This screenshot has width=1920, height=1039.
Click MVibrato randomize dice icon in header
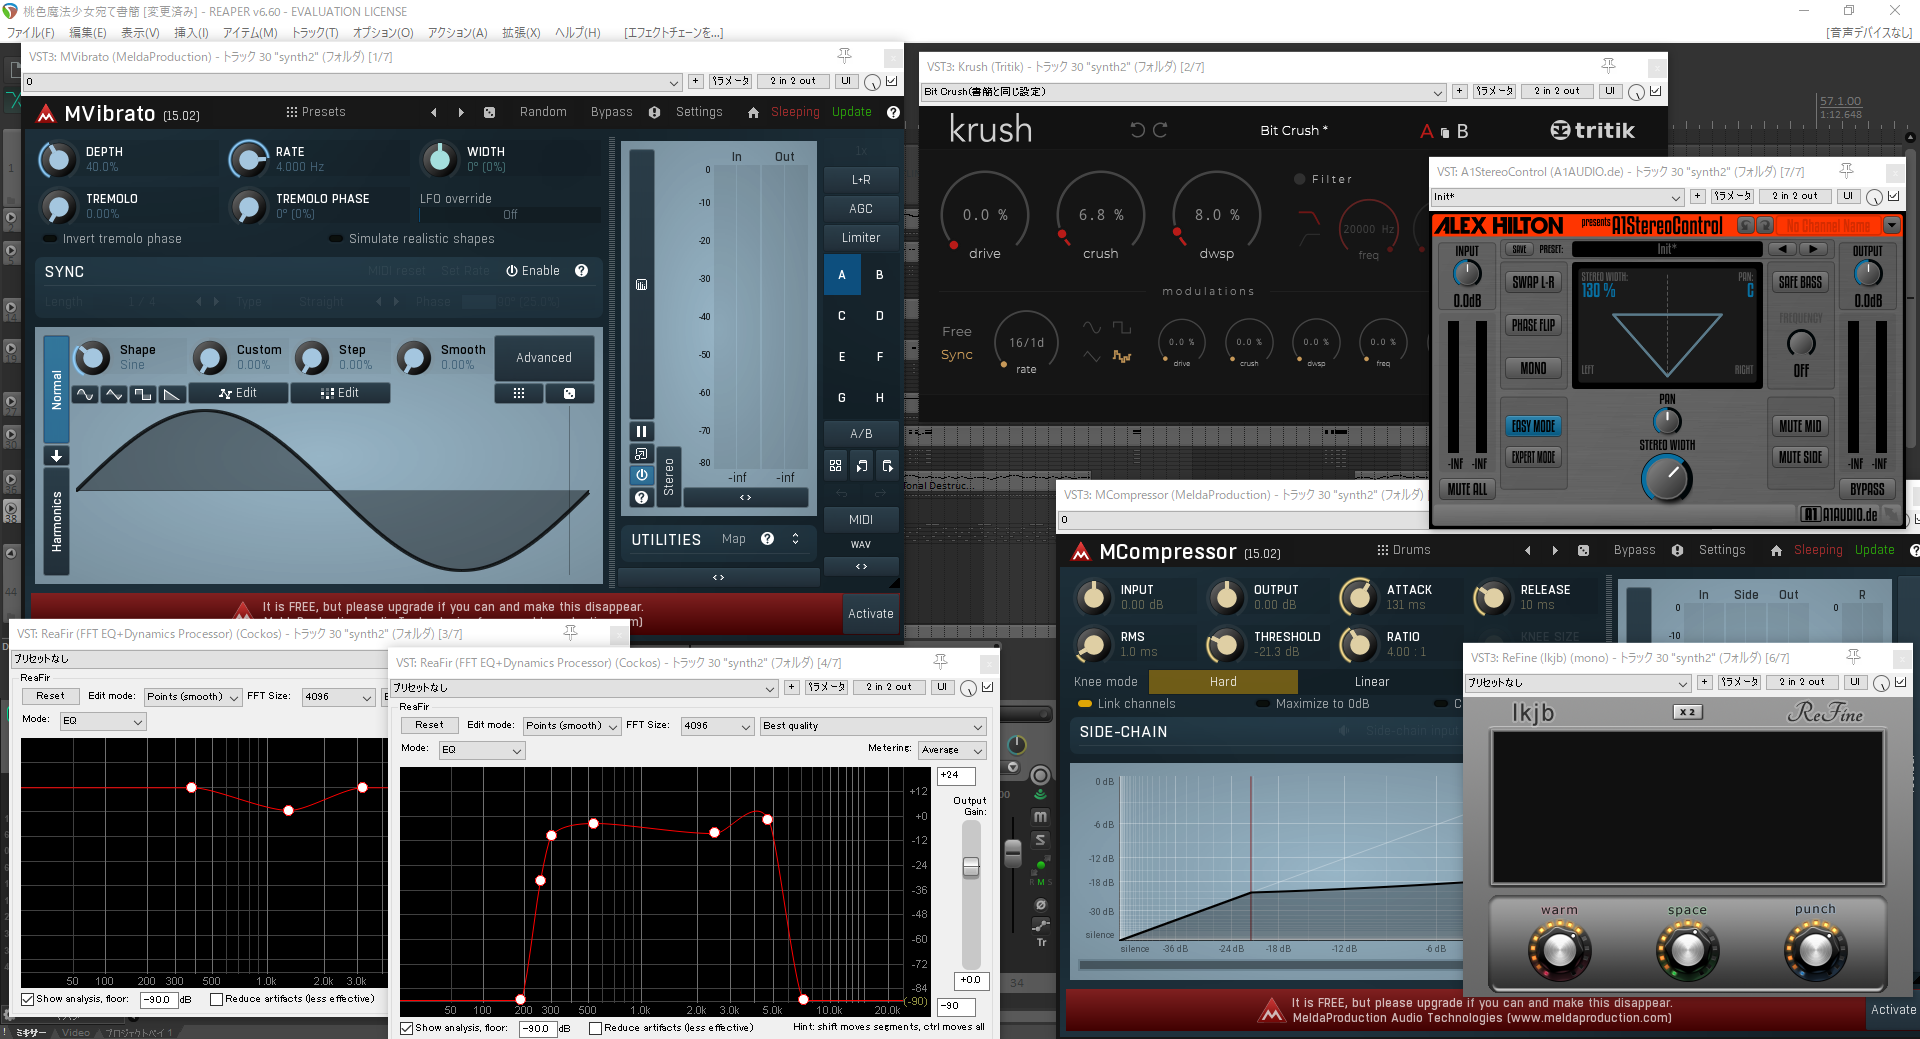pos(490,112)
